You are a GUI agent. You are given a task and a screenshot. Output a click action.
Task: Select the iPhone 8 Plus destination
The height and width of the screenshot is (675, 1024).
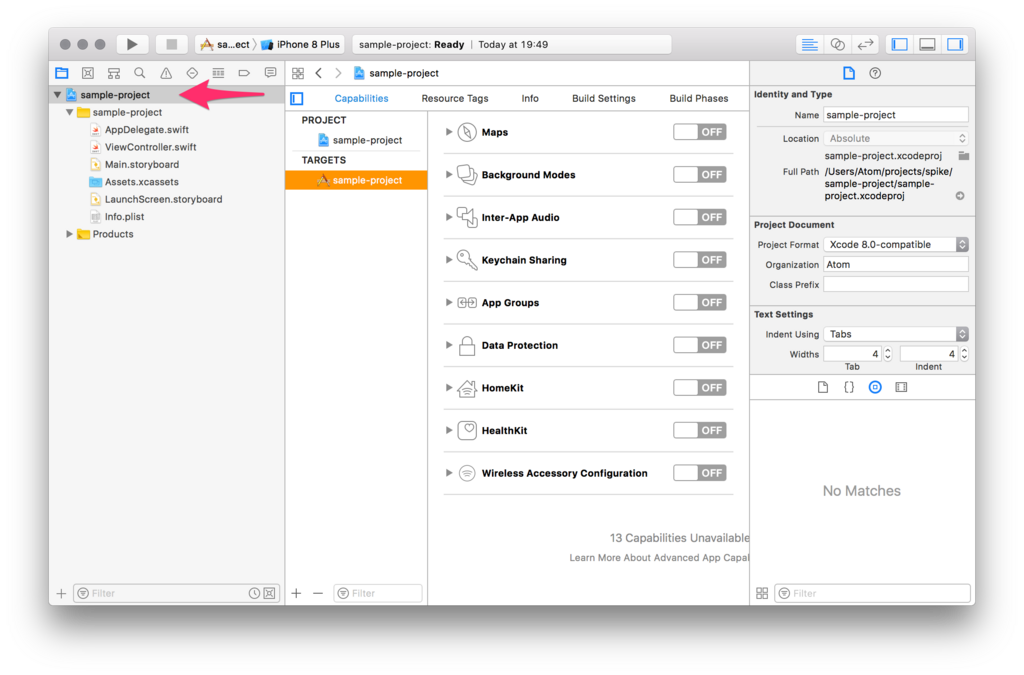[301, 44]
